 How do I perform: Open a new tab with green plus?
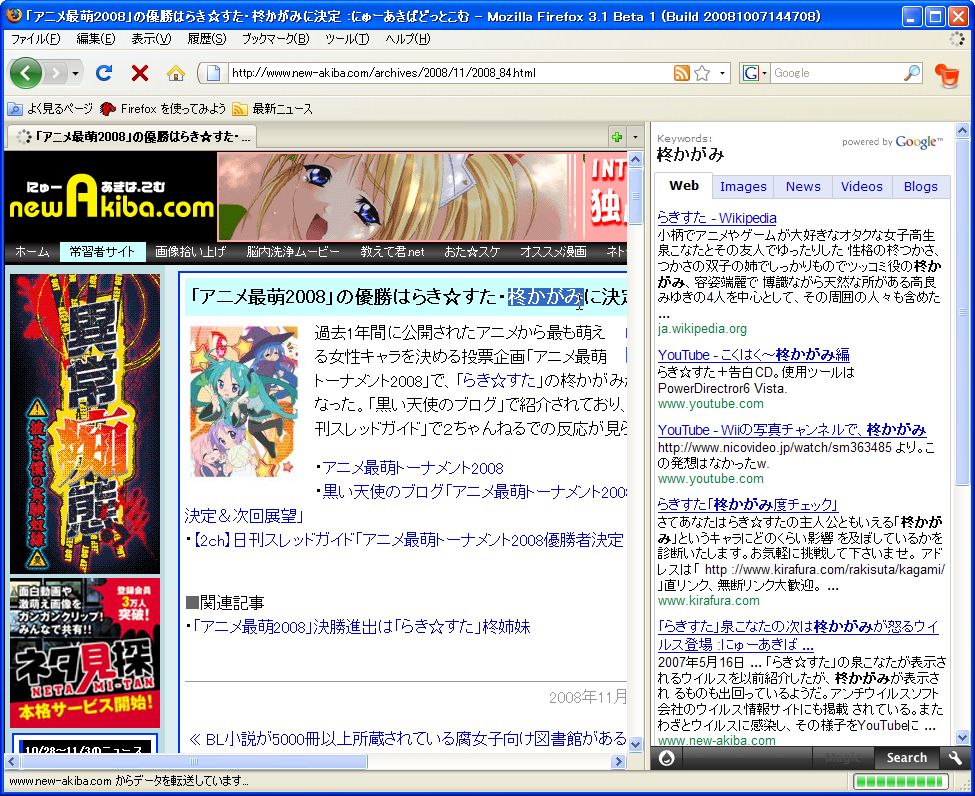point(616,137)
